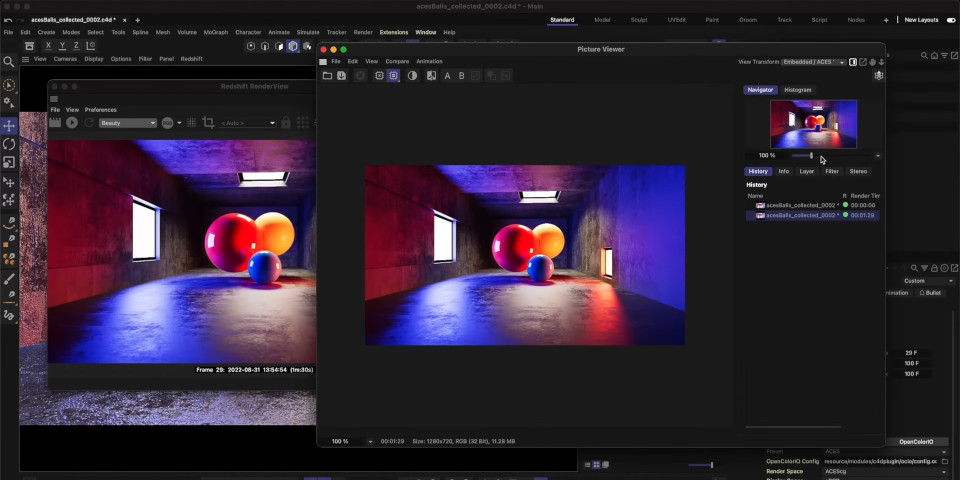Select the Move tool in left toolbar

tap(9, 126)
